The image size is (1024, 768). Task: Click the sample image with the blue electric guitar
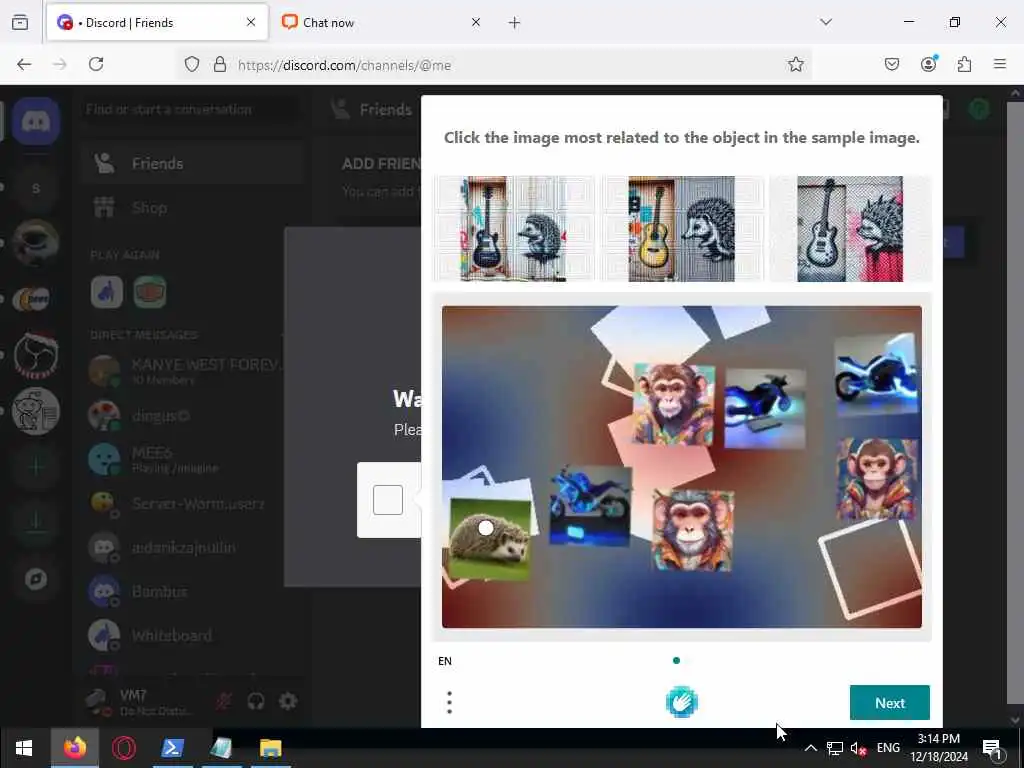[x=514, y=229]
